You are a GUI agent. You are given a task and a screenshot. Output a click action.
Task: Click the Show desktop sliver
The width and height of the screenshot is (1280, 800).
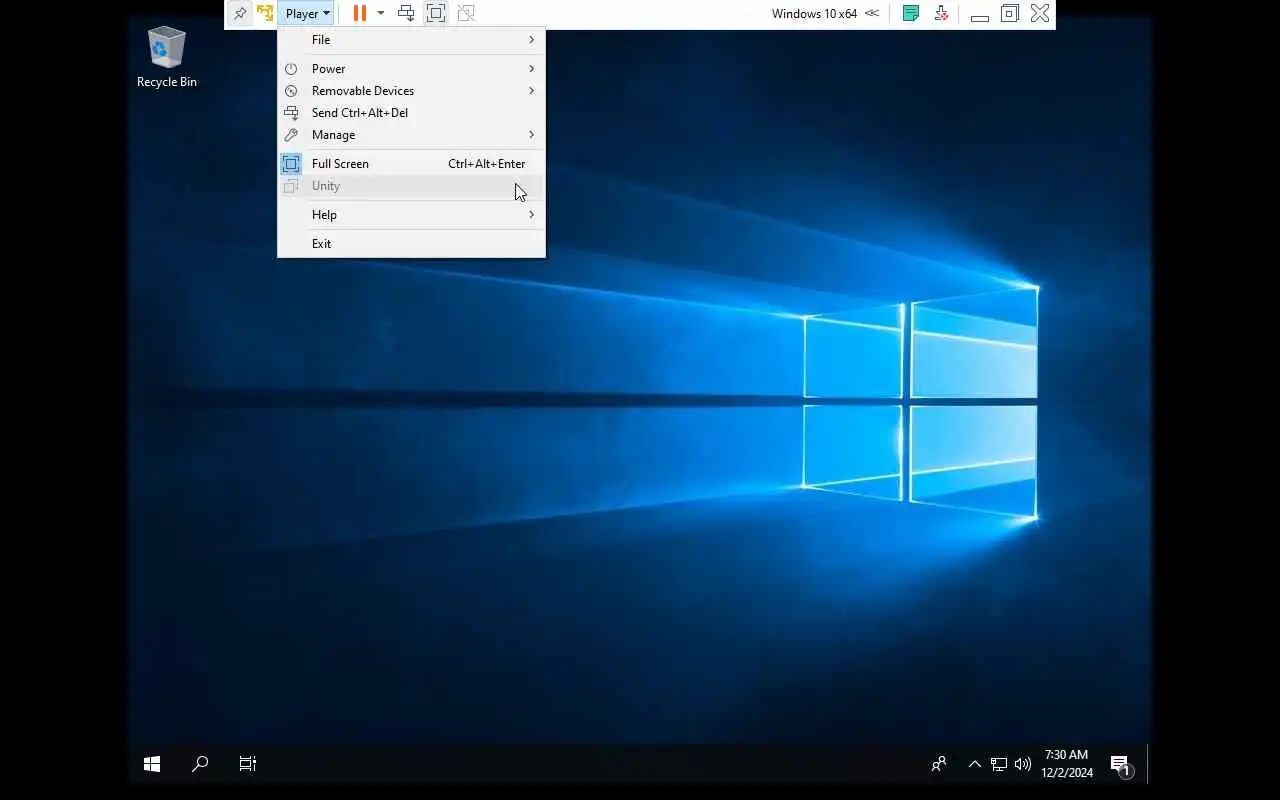(1149, 764)
